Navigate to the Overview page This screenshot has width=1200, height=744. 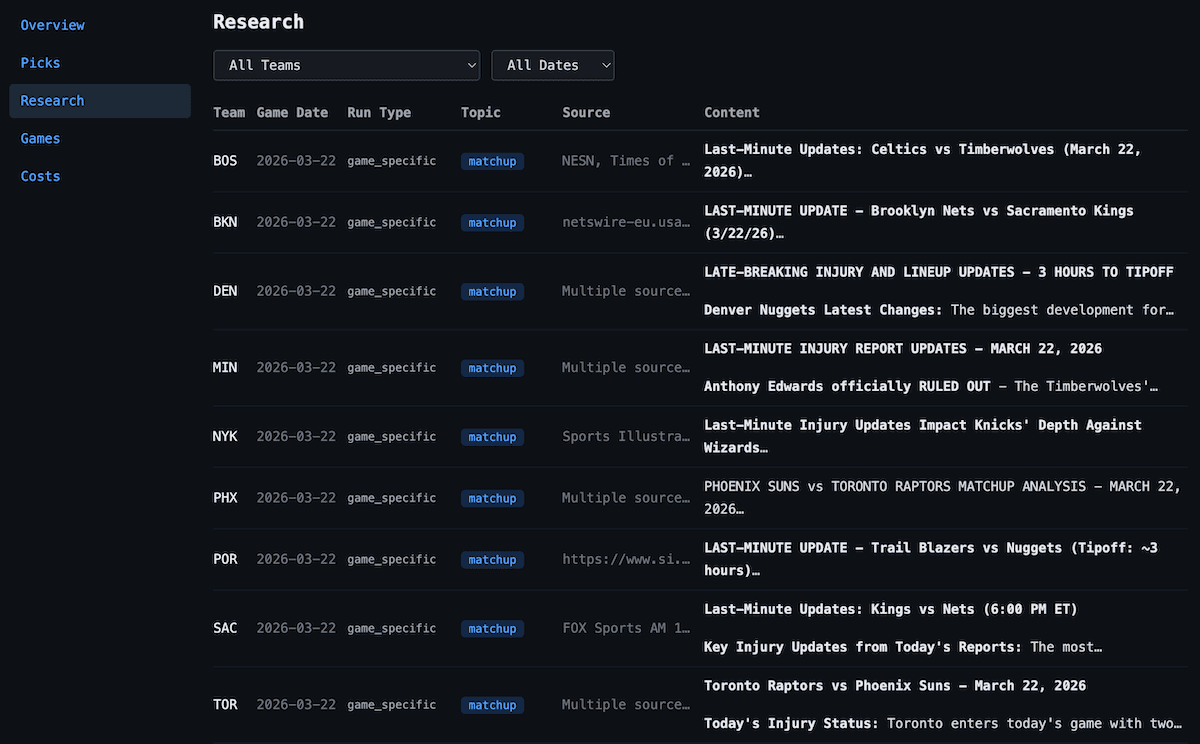pyautogui.click(x=53, y=25)
